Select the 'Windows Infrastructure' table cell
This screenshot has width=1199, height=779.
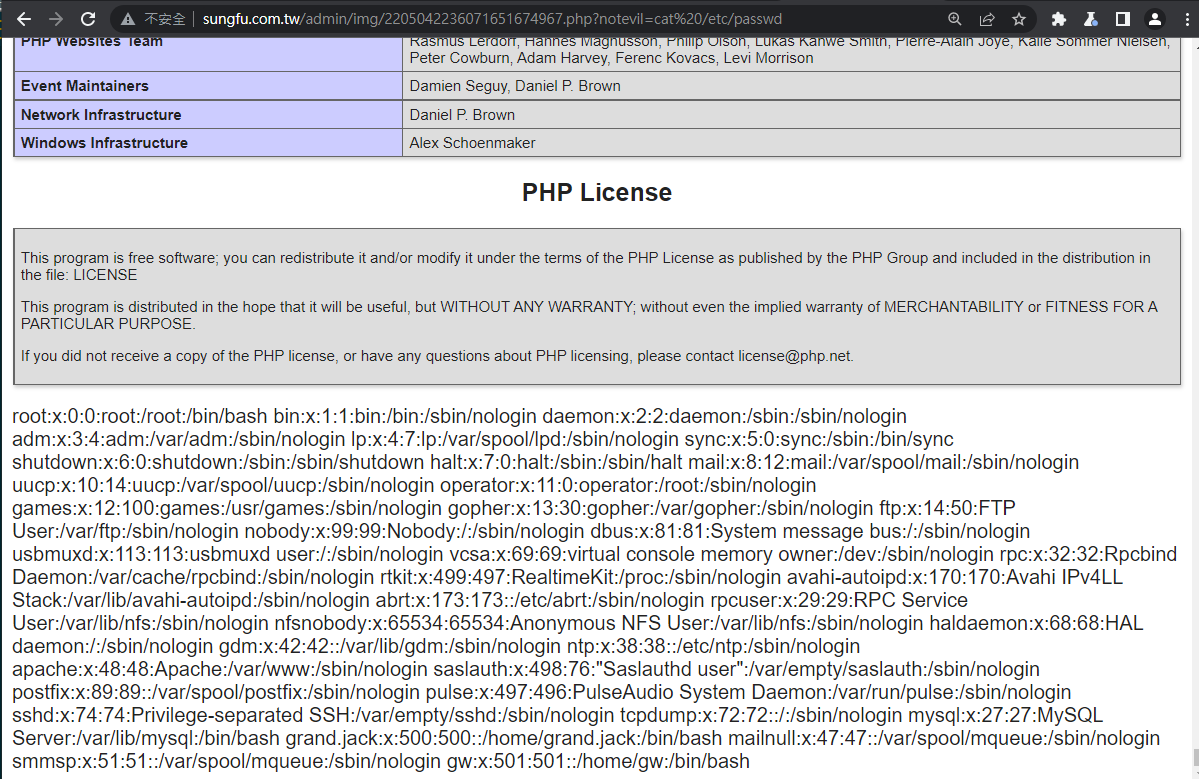(x=208, y=143)
